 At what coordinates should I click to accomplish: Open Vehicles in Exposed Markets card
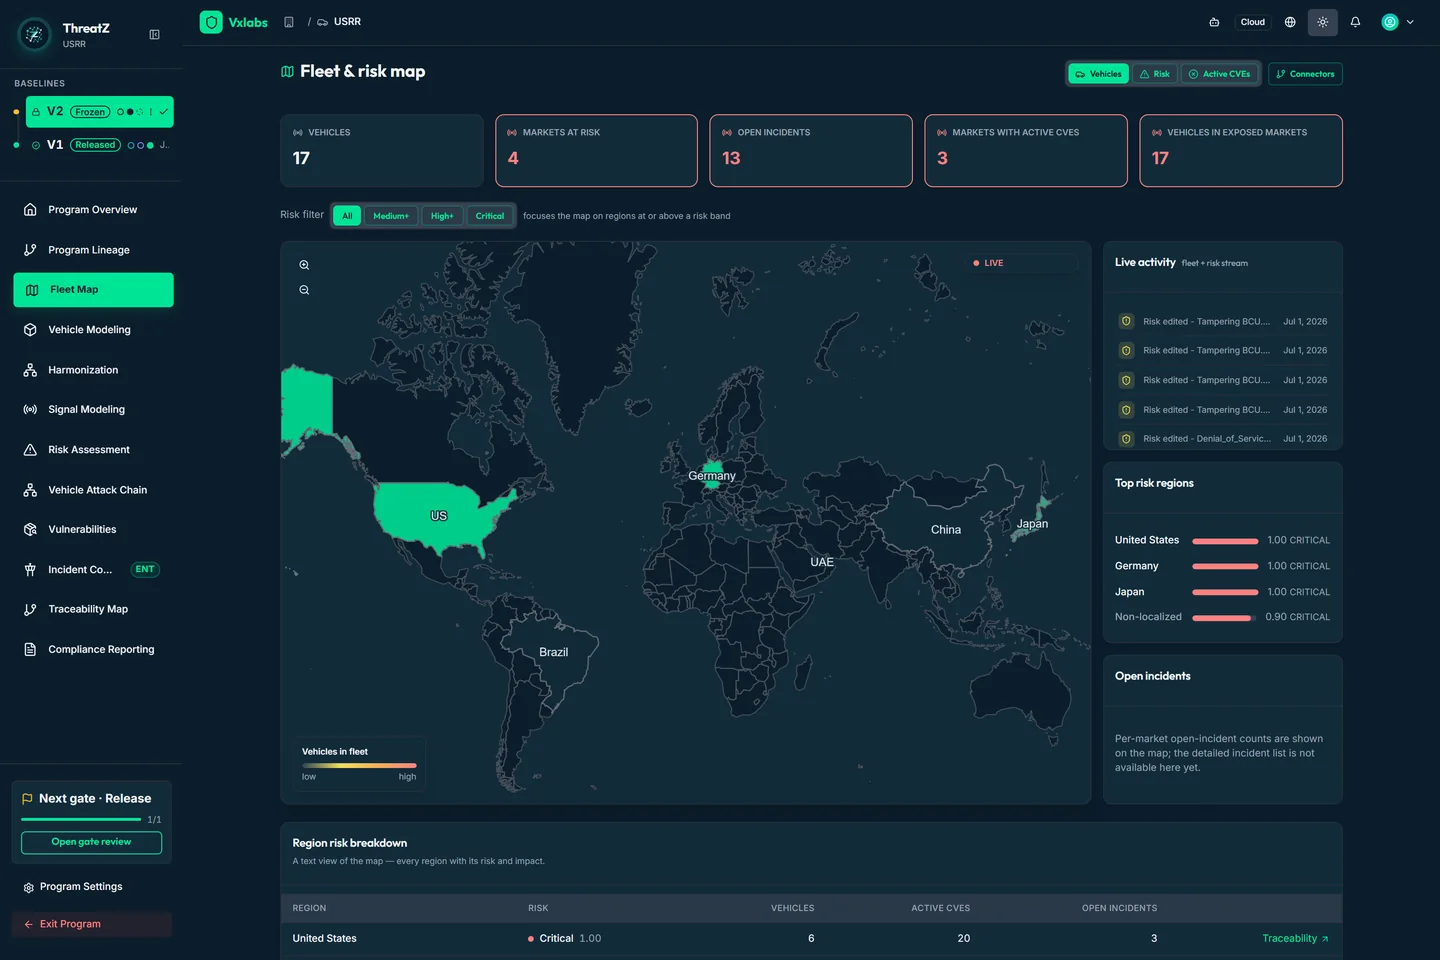pyautogui.click(x=1241, y=151)
